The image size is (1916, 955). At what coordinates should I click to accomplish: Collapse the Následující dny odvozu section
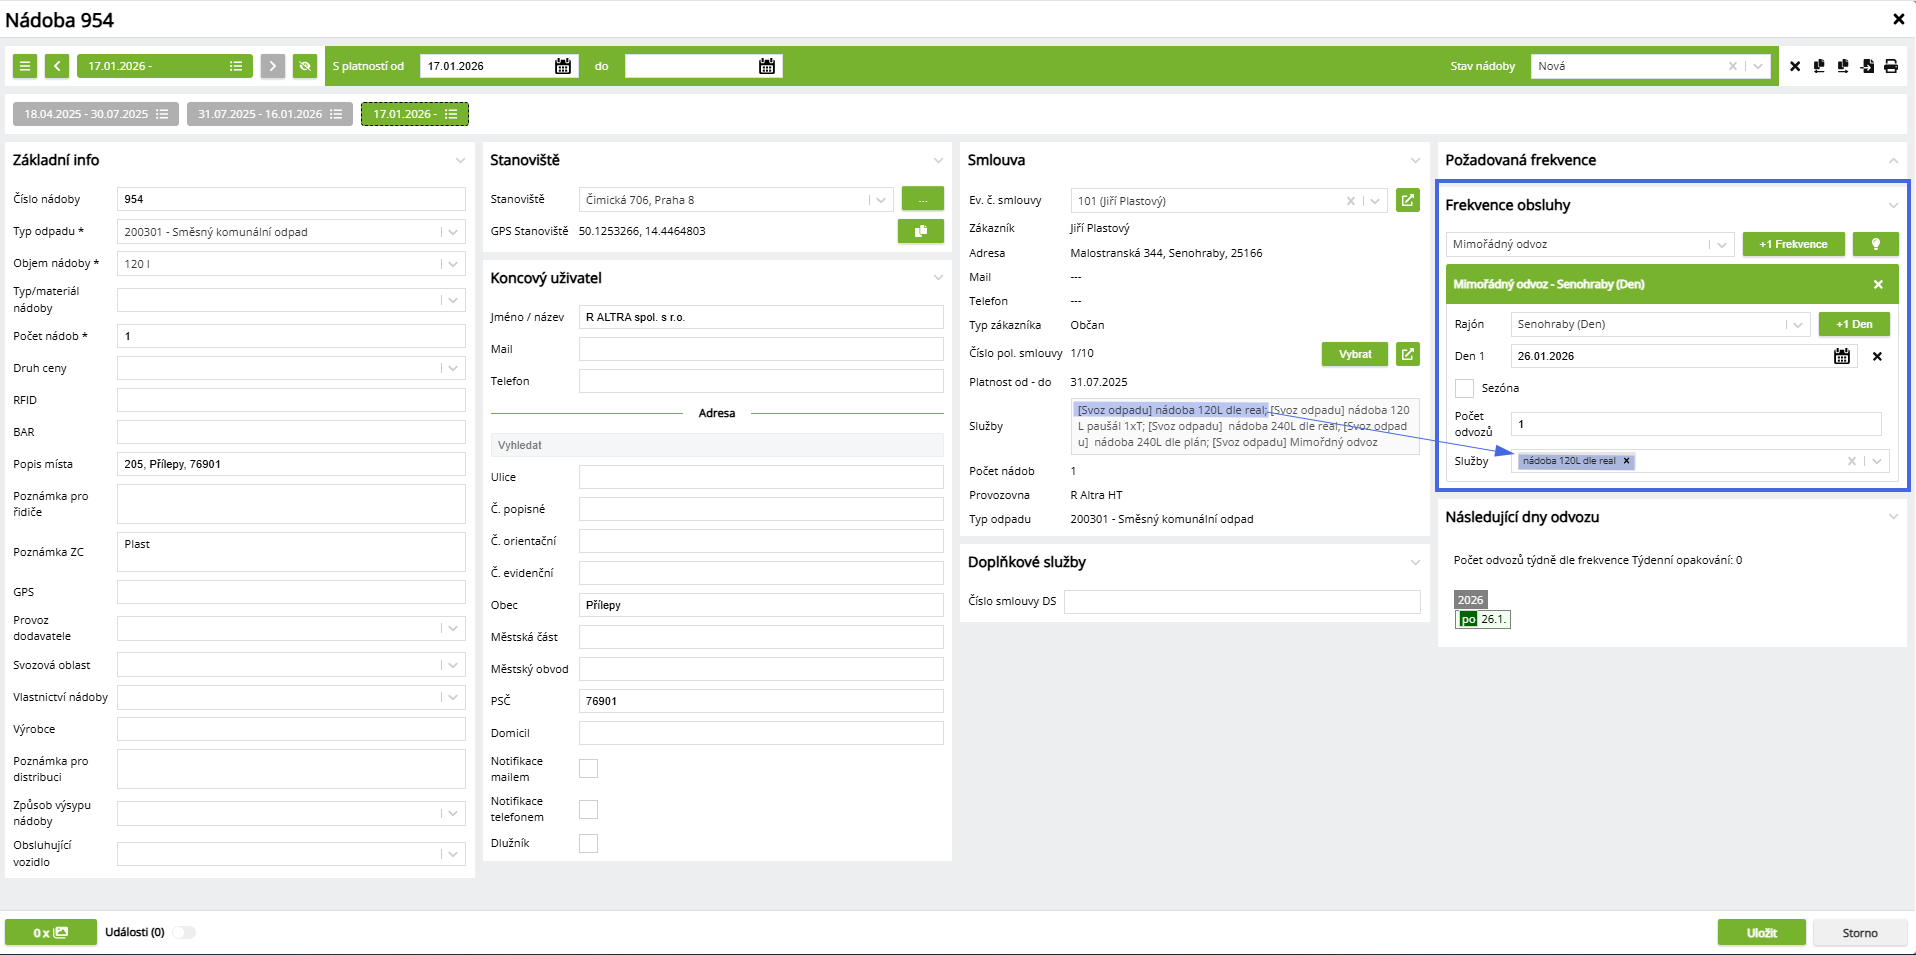point(1893,517)
